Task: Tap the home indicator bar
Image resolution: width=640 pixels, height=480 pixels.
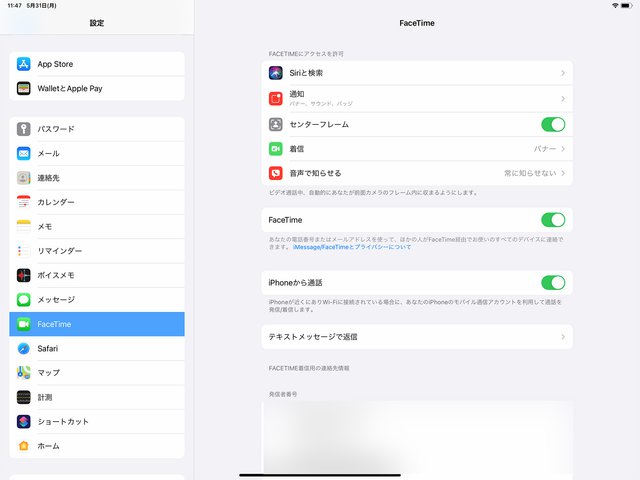Action: click(320, 475)
